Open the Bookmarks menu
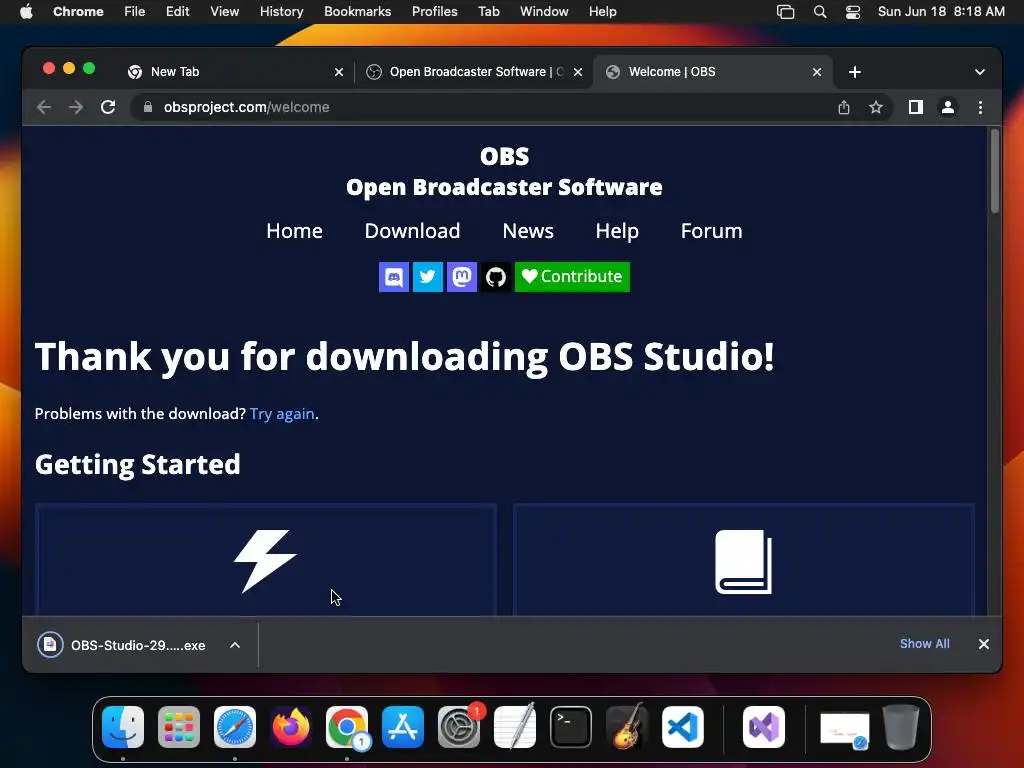The height and width of the screenshot is (768, 1024). (x=357, y=12)
